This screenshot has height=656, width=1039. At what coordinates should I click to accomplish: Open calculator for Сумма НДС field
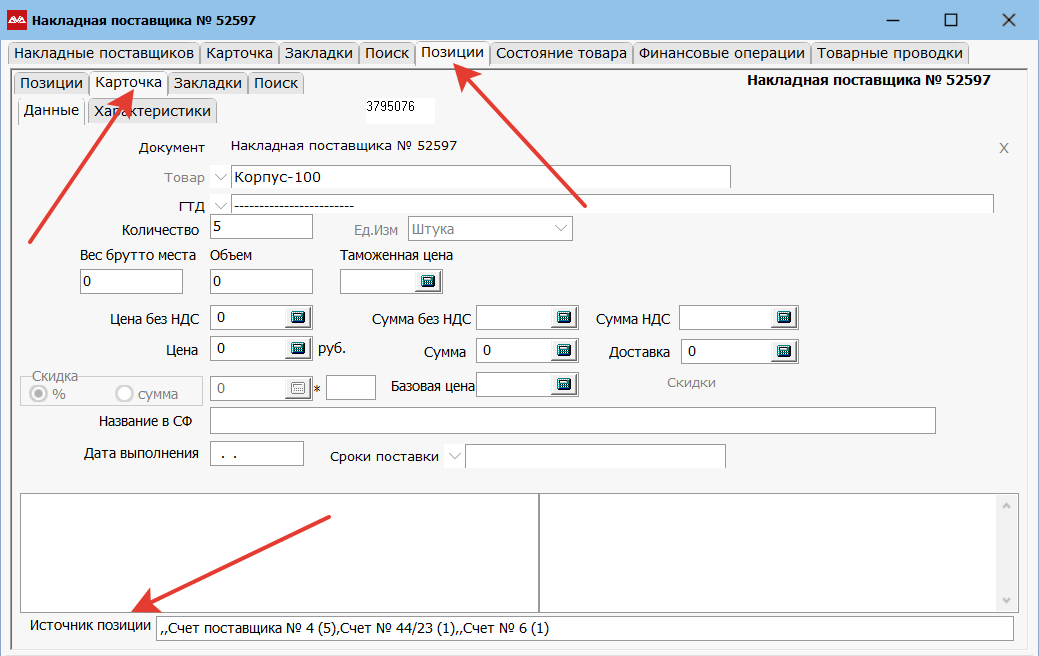click(x=784, y=318)
